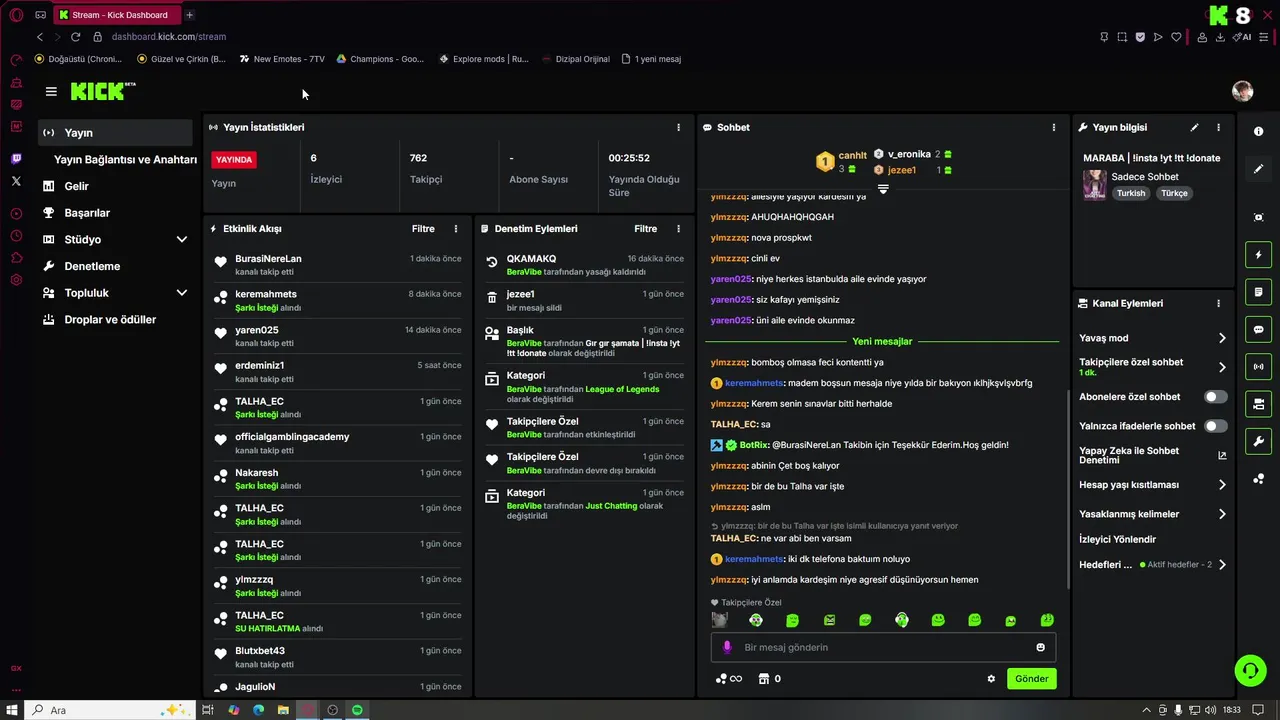Open options menu of Yayın bilgisi panel
The image size is (1280, 720).
click(1218, 127)
